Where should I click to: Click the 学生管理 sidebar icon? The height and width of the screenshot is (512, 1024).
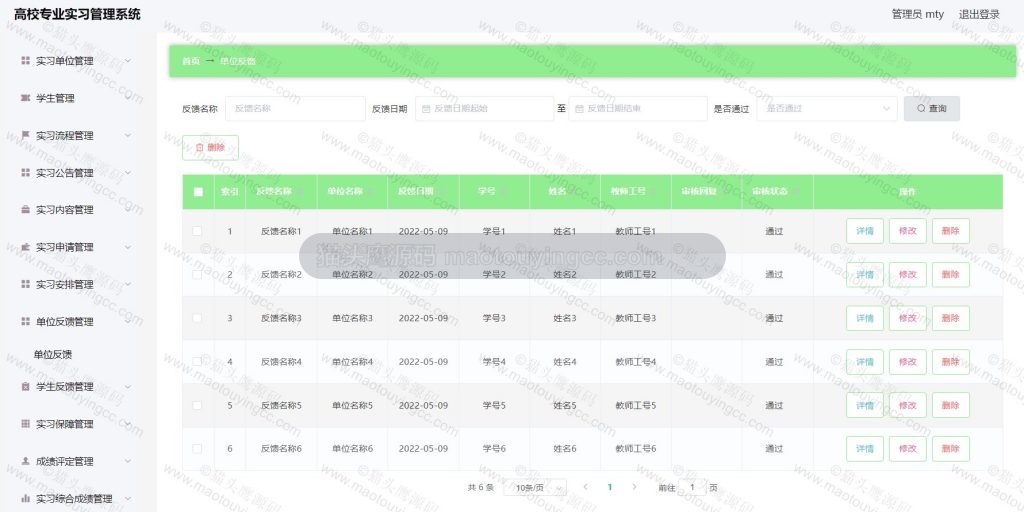25,98
